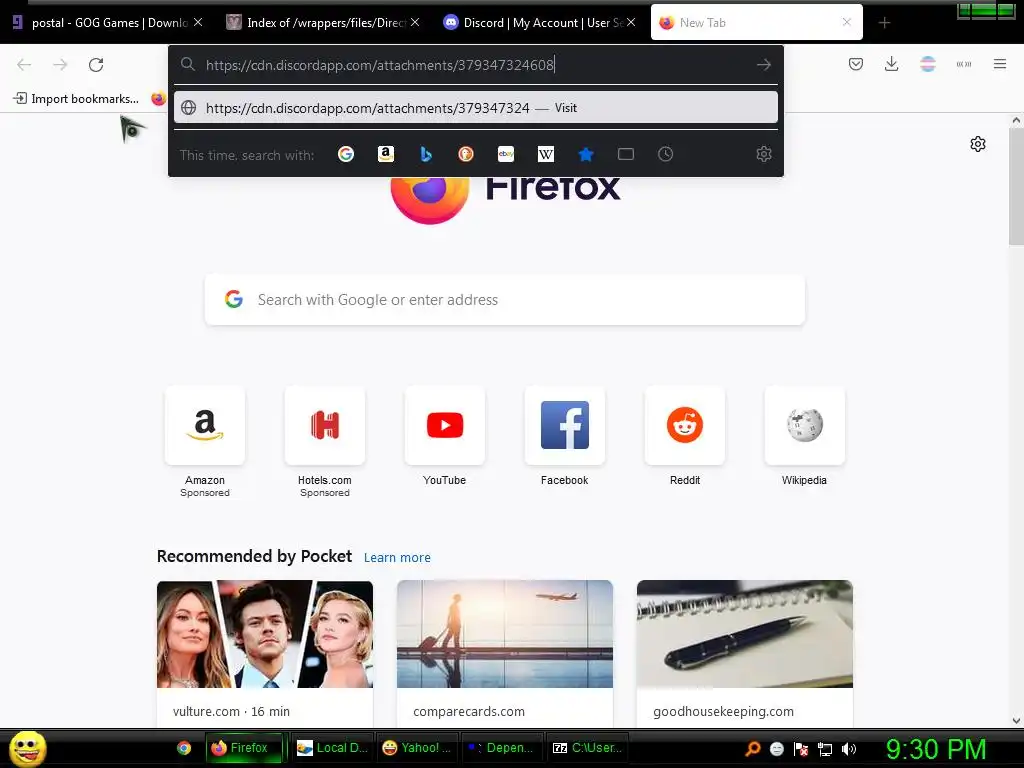Click Import bookmarks toolbar button
The width and height of the screenshot is (1024, 768).
pyautogui.click(x=76, y=99)
